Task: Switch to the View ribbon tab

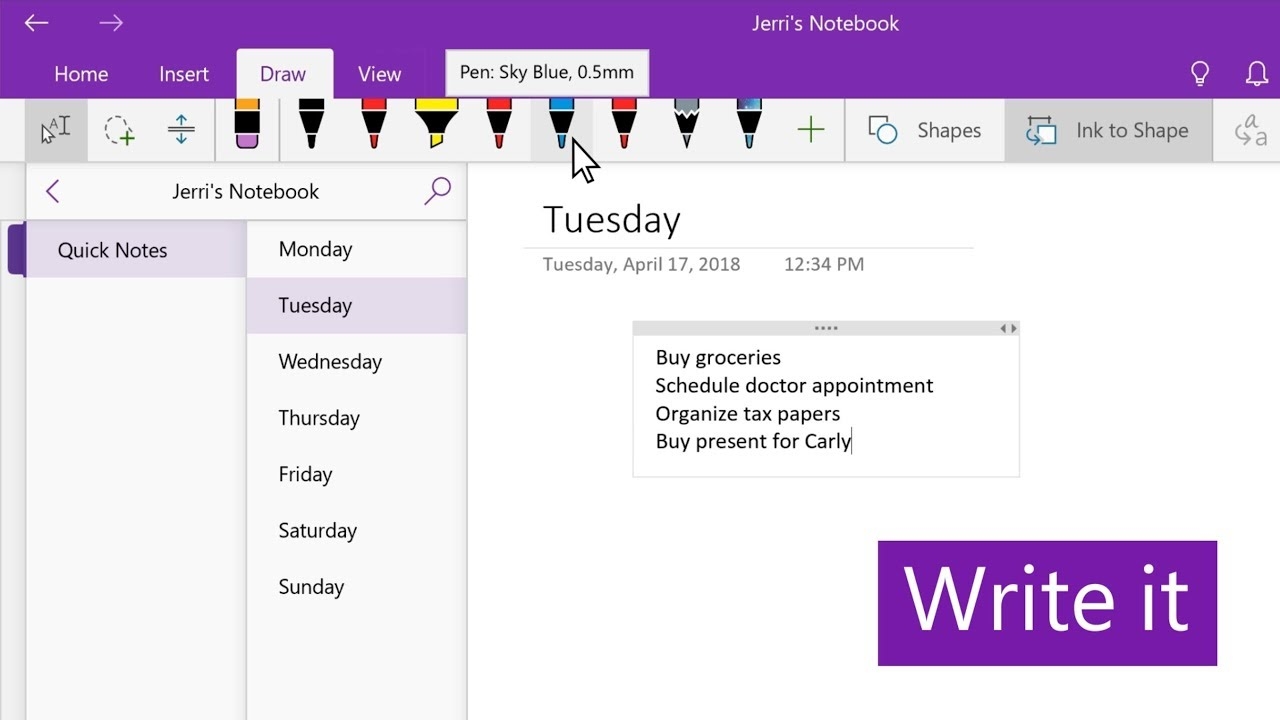Action: pyautogui.click(x=379, y=73)
